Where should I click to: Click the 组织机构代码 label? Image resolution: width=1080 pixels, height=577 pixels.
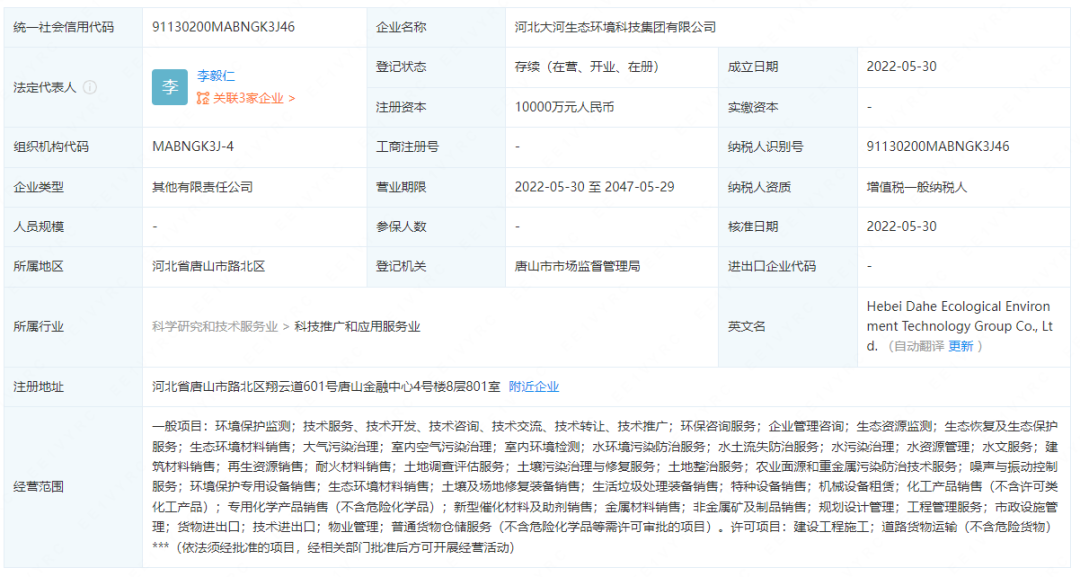click(x=52, y=147)
